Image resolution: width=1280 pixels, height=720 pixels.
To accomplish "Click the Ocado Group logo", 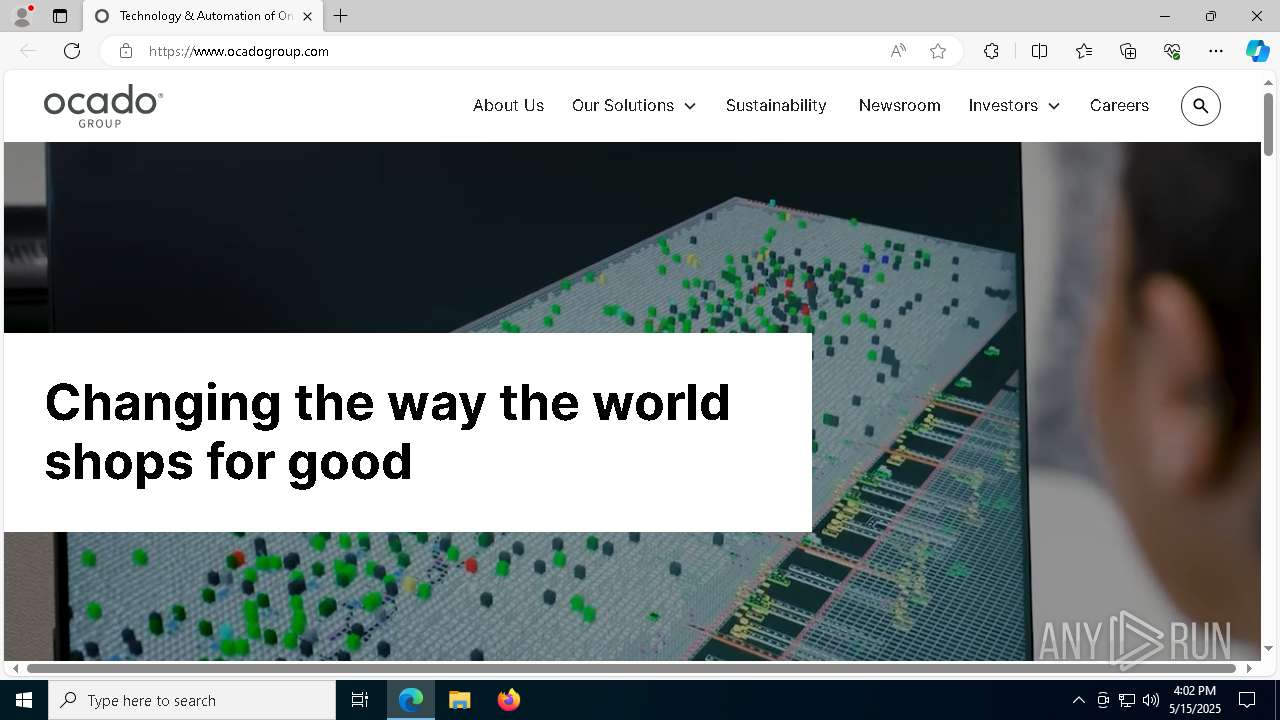I will (103, 106).
